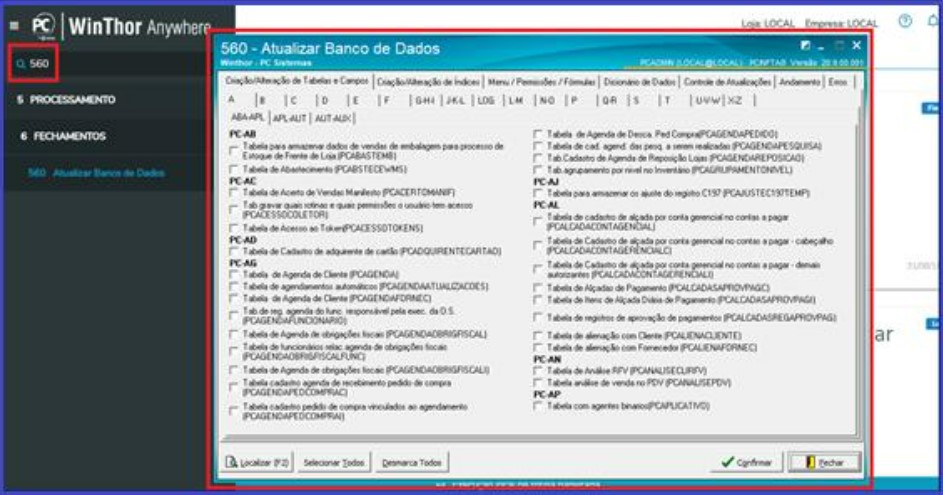Open the help question mark icon
The image size is (943, 495).
[905, 21]
